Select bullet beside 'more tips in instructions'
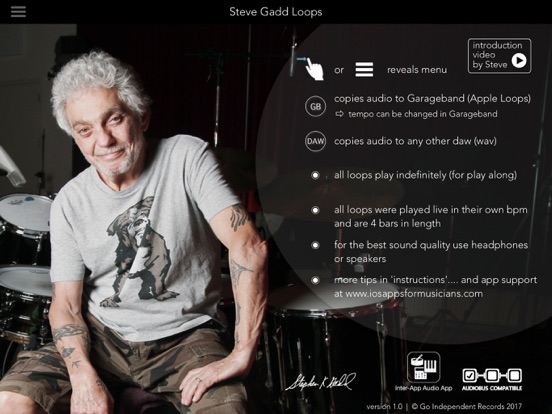Image resolution: width=552 pixels, height=414 pixels. tap(315, 280)
